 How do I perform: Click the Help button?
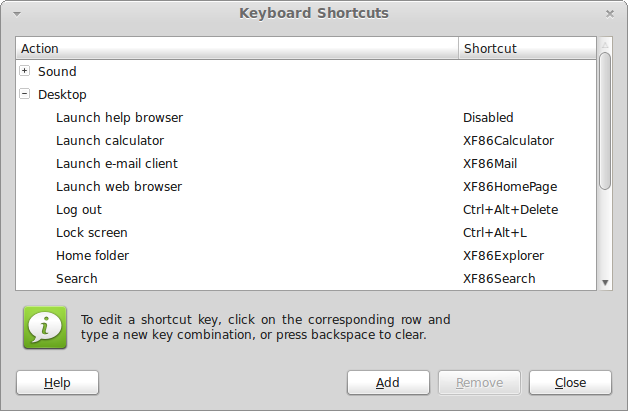click(x=57, y=382)
